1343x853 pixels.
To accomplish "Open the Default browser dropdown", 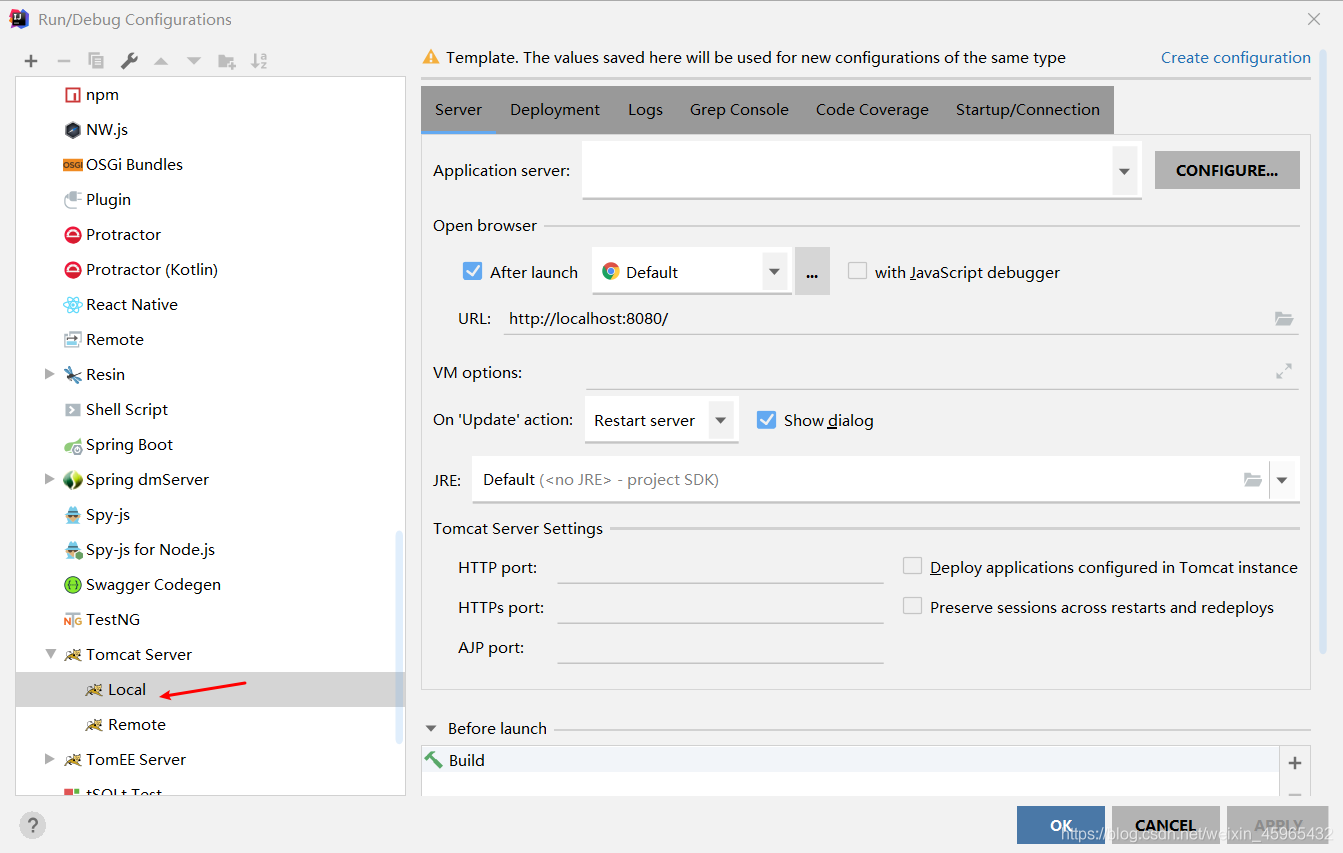I will (773, 271).
